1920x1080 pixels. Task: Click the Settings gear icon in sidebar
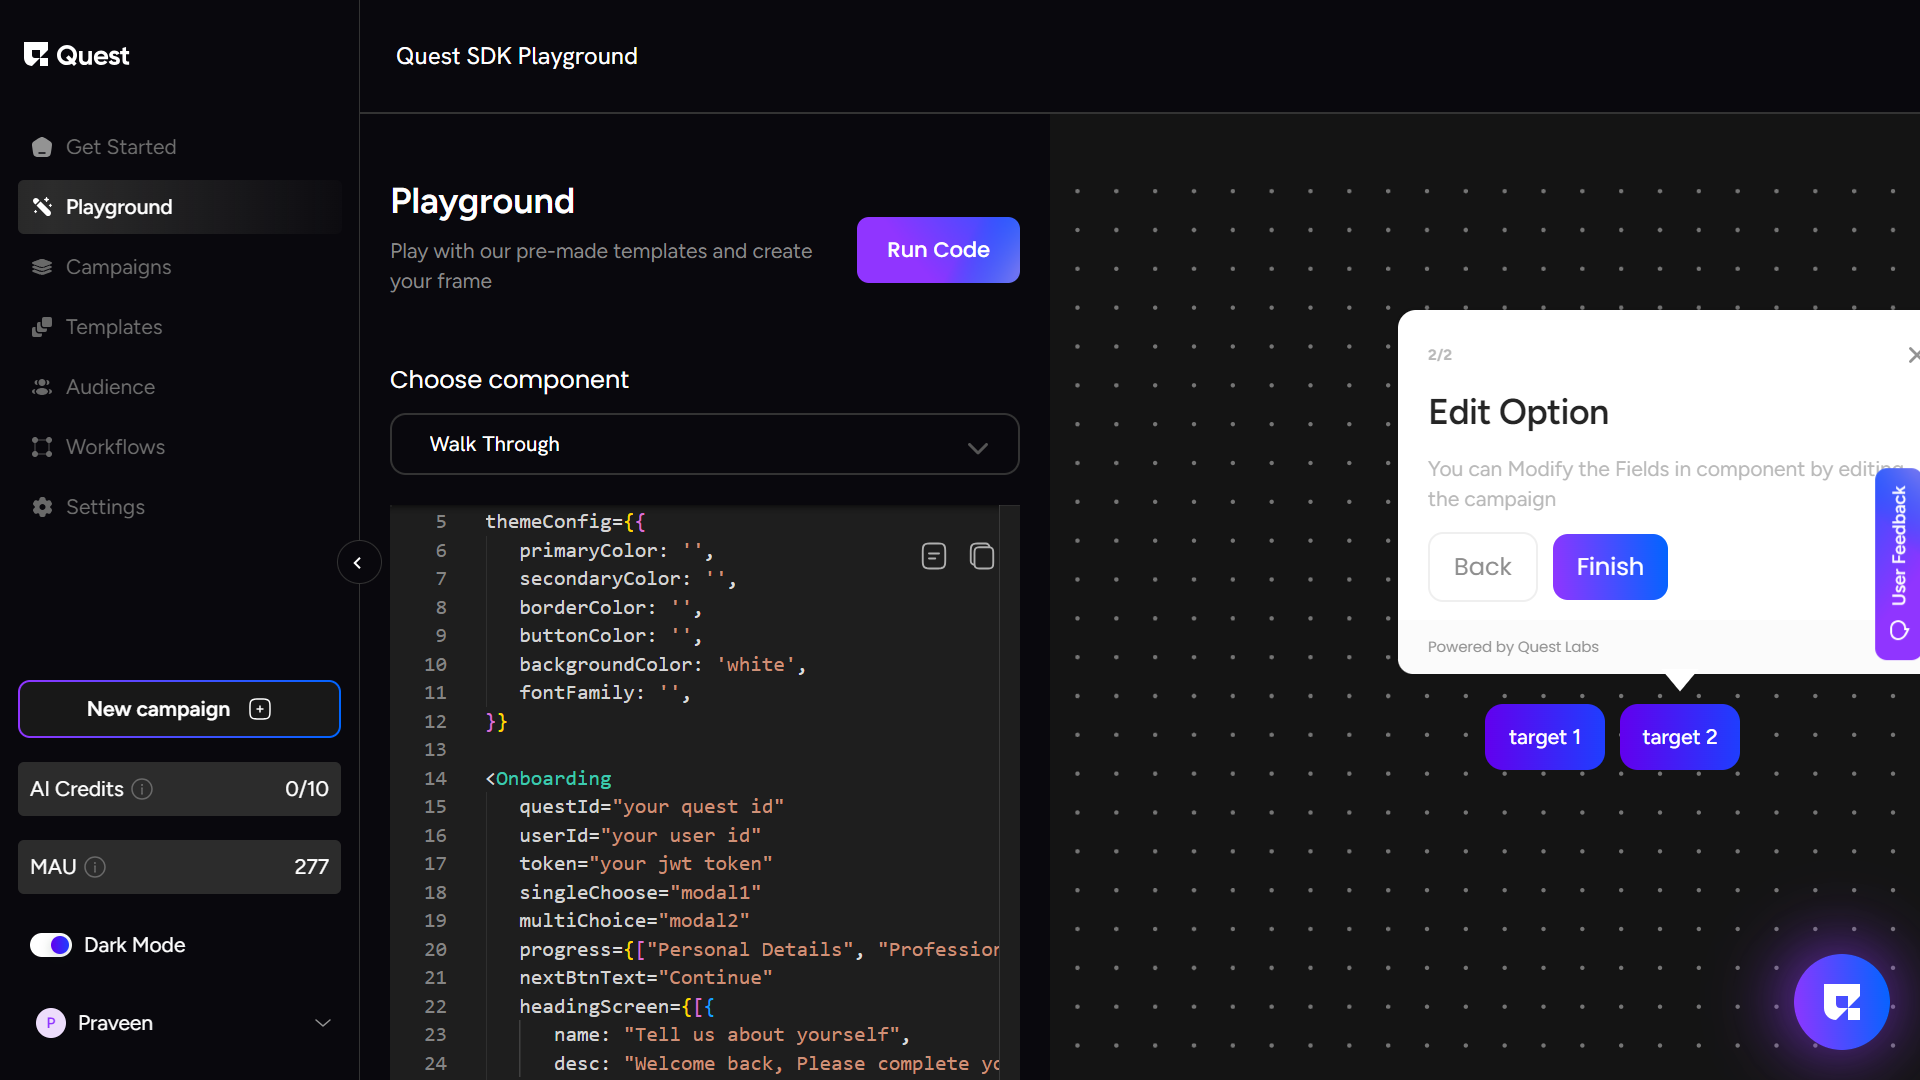[x=42, y=507]
